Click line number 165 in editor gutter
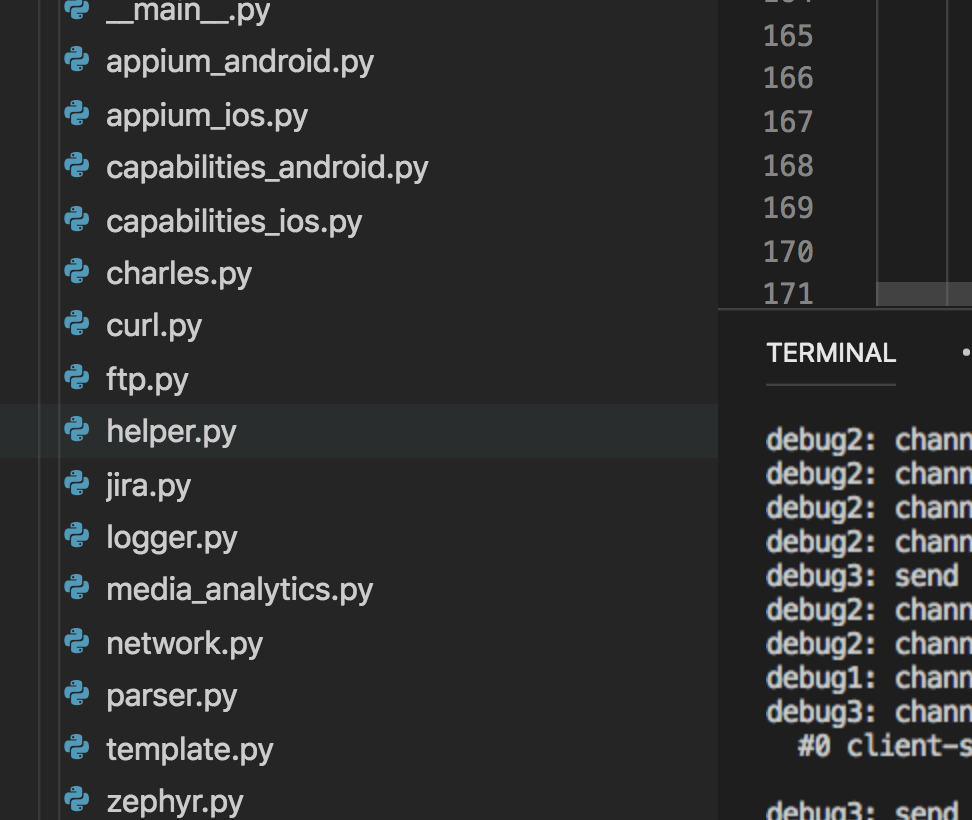 coord(788,36)
